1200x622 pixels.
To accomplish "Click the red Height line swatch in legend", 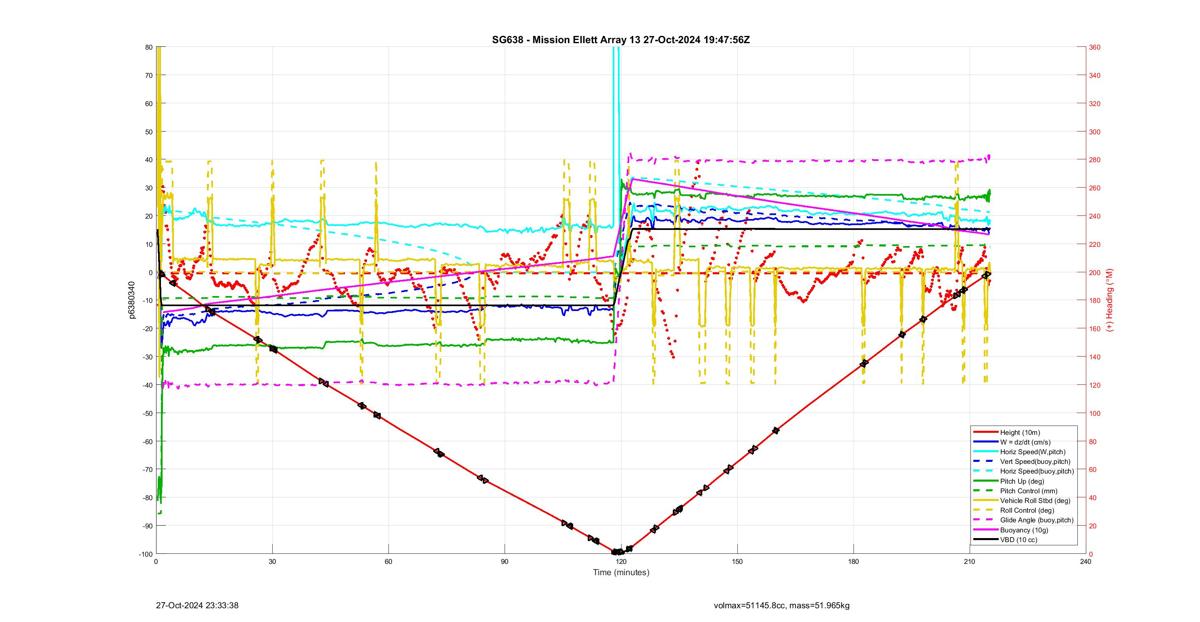I will coord(985,431).
